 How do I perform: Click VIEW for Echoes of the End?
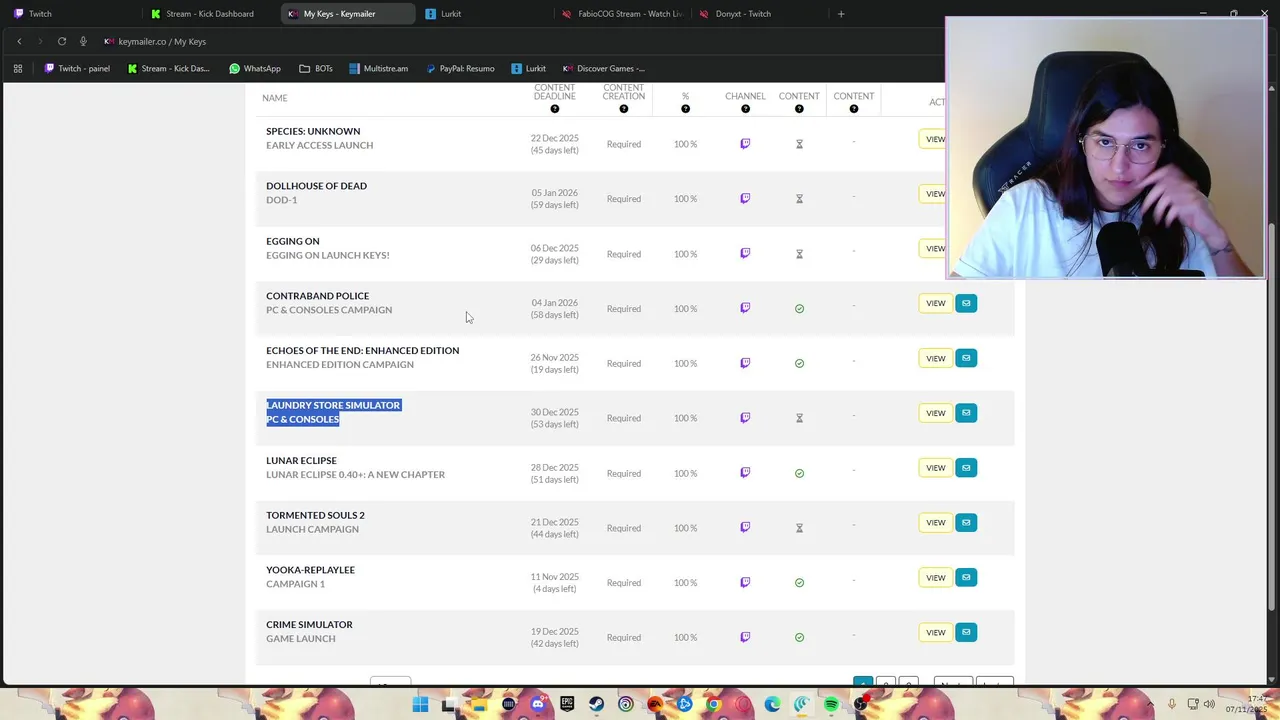click(936, 358)
